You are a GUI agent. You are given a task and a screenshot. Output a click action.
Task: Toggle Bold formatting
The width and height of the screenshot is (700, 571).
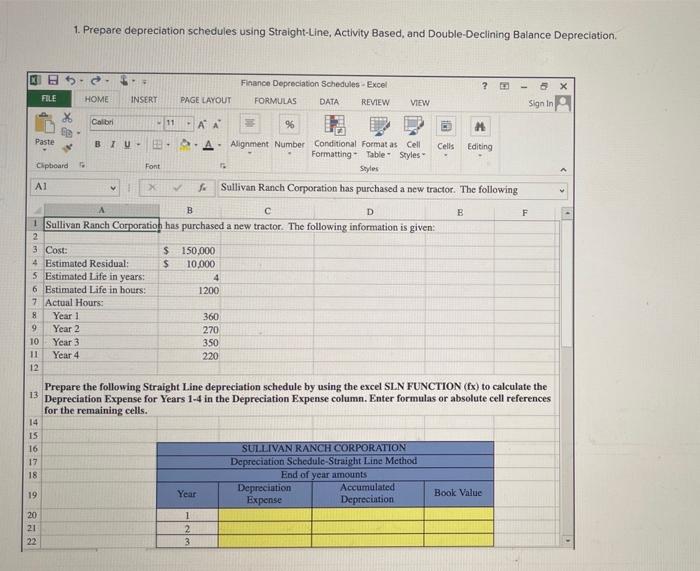(98, 144)
